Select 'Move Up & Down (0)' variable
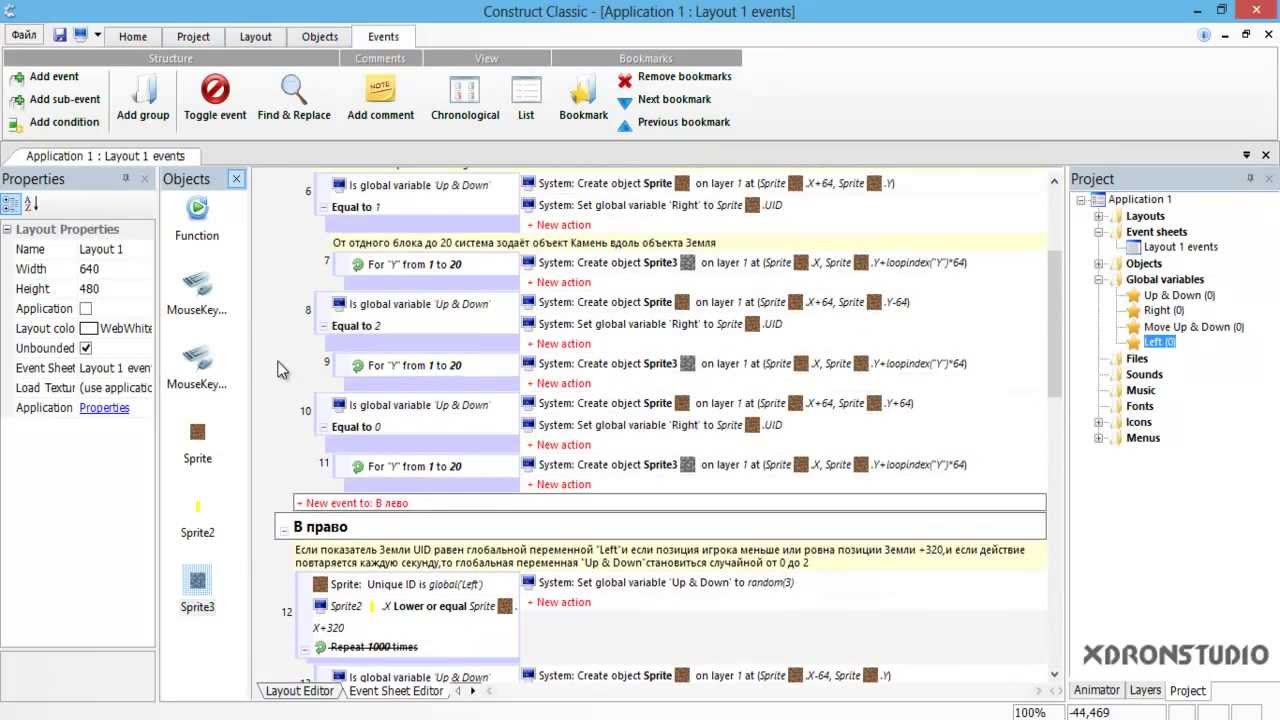Screen dimensions: 1280x720 1194,327
